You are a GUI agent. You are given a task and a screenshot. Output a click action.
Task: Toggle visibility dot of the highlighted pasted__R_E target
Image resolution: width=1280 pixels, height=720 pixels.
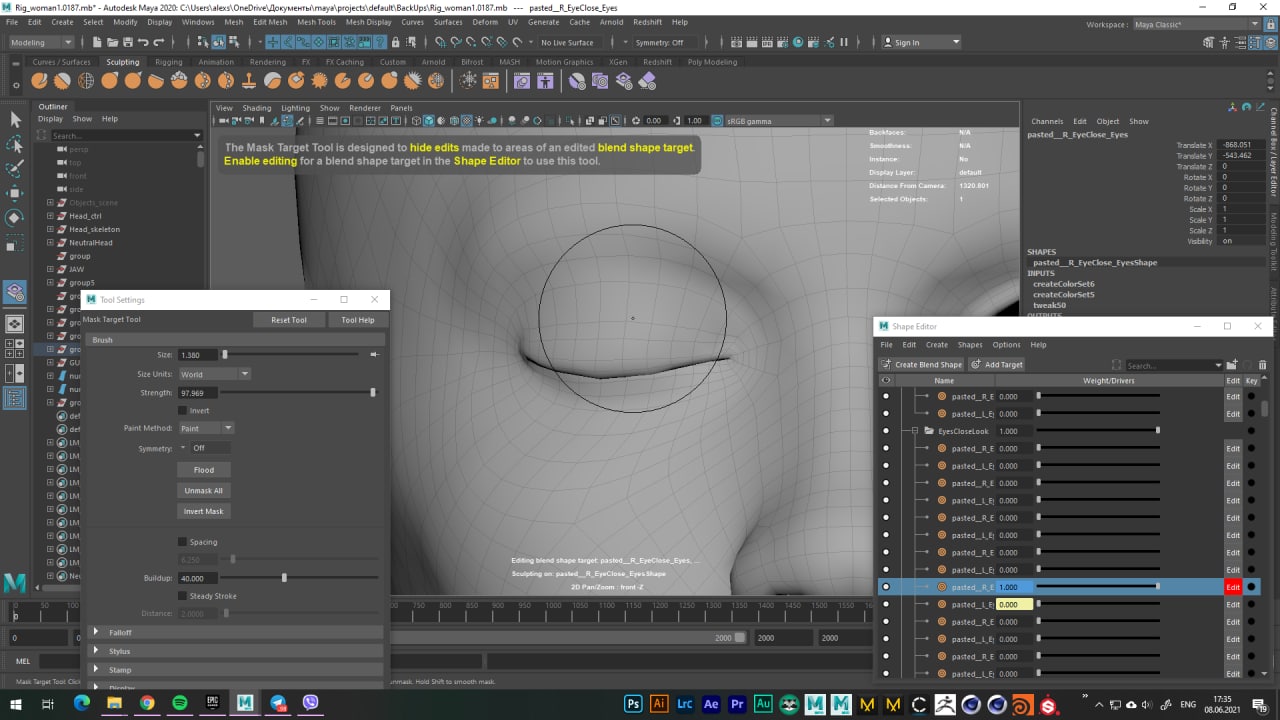(x=886, y=587)
